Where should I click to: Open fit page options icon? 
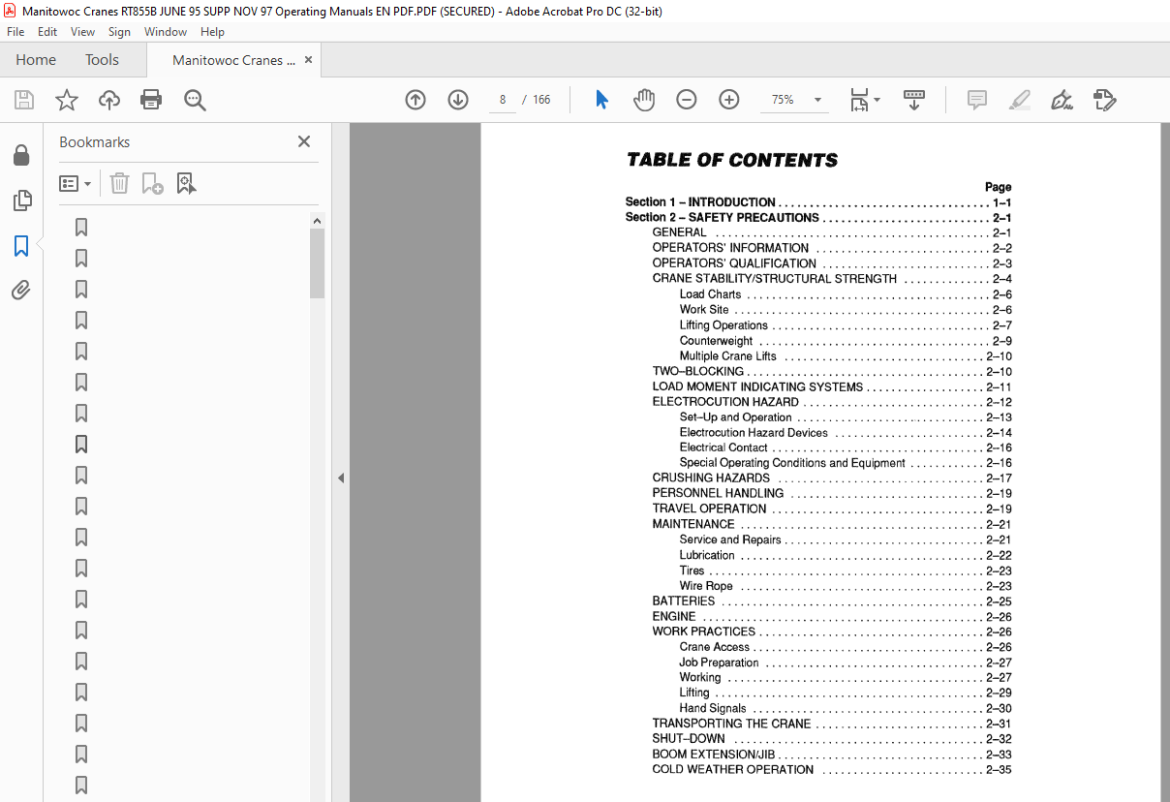click(x=859, y=100)
